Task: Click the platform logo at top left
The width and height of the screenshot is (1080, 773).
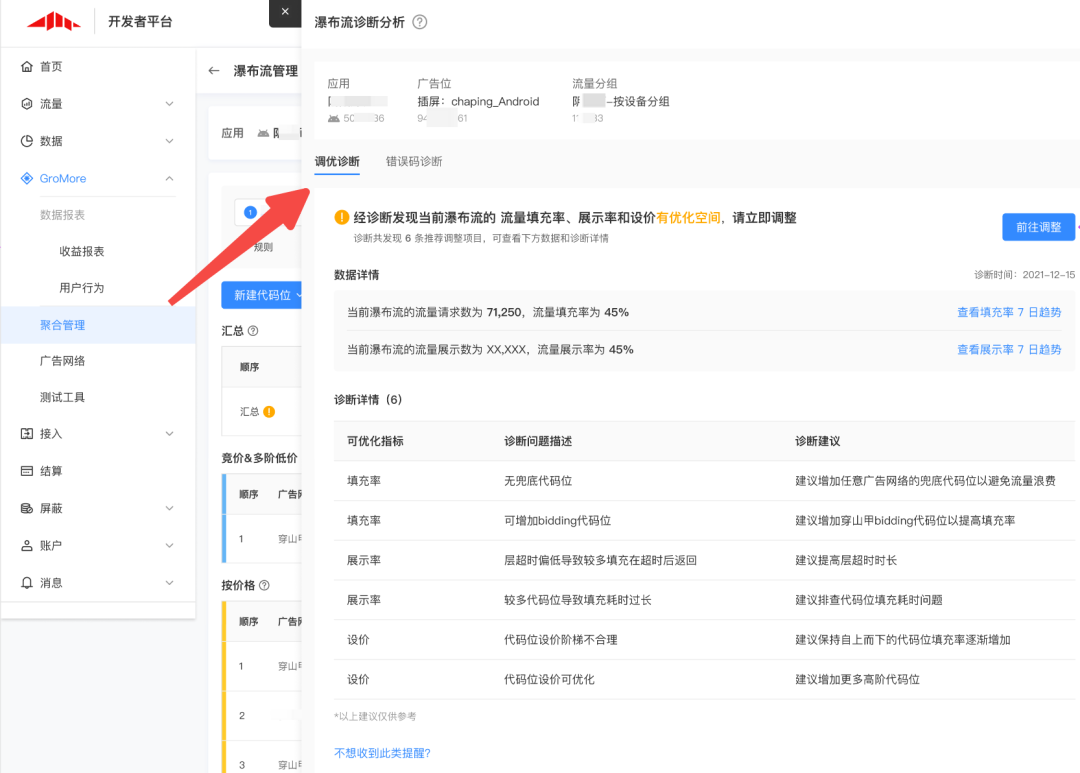Action: 53,22
